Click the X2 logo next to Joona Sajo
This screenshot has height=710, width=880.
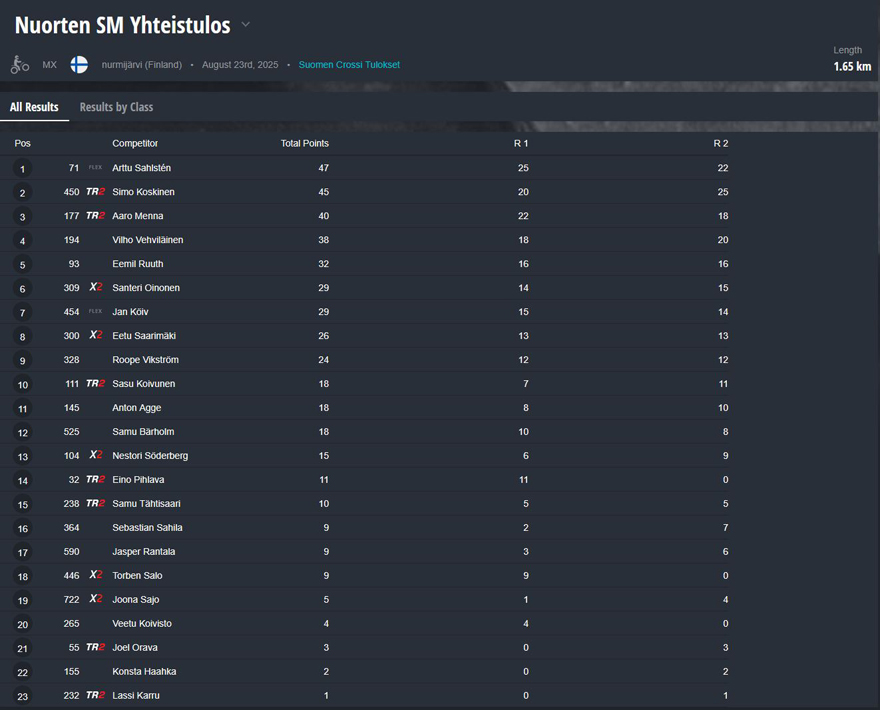coord(96,599)
